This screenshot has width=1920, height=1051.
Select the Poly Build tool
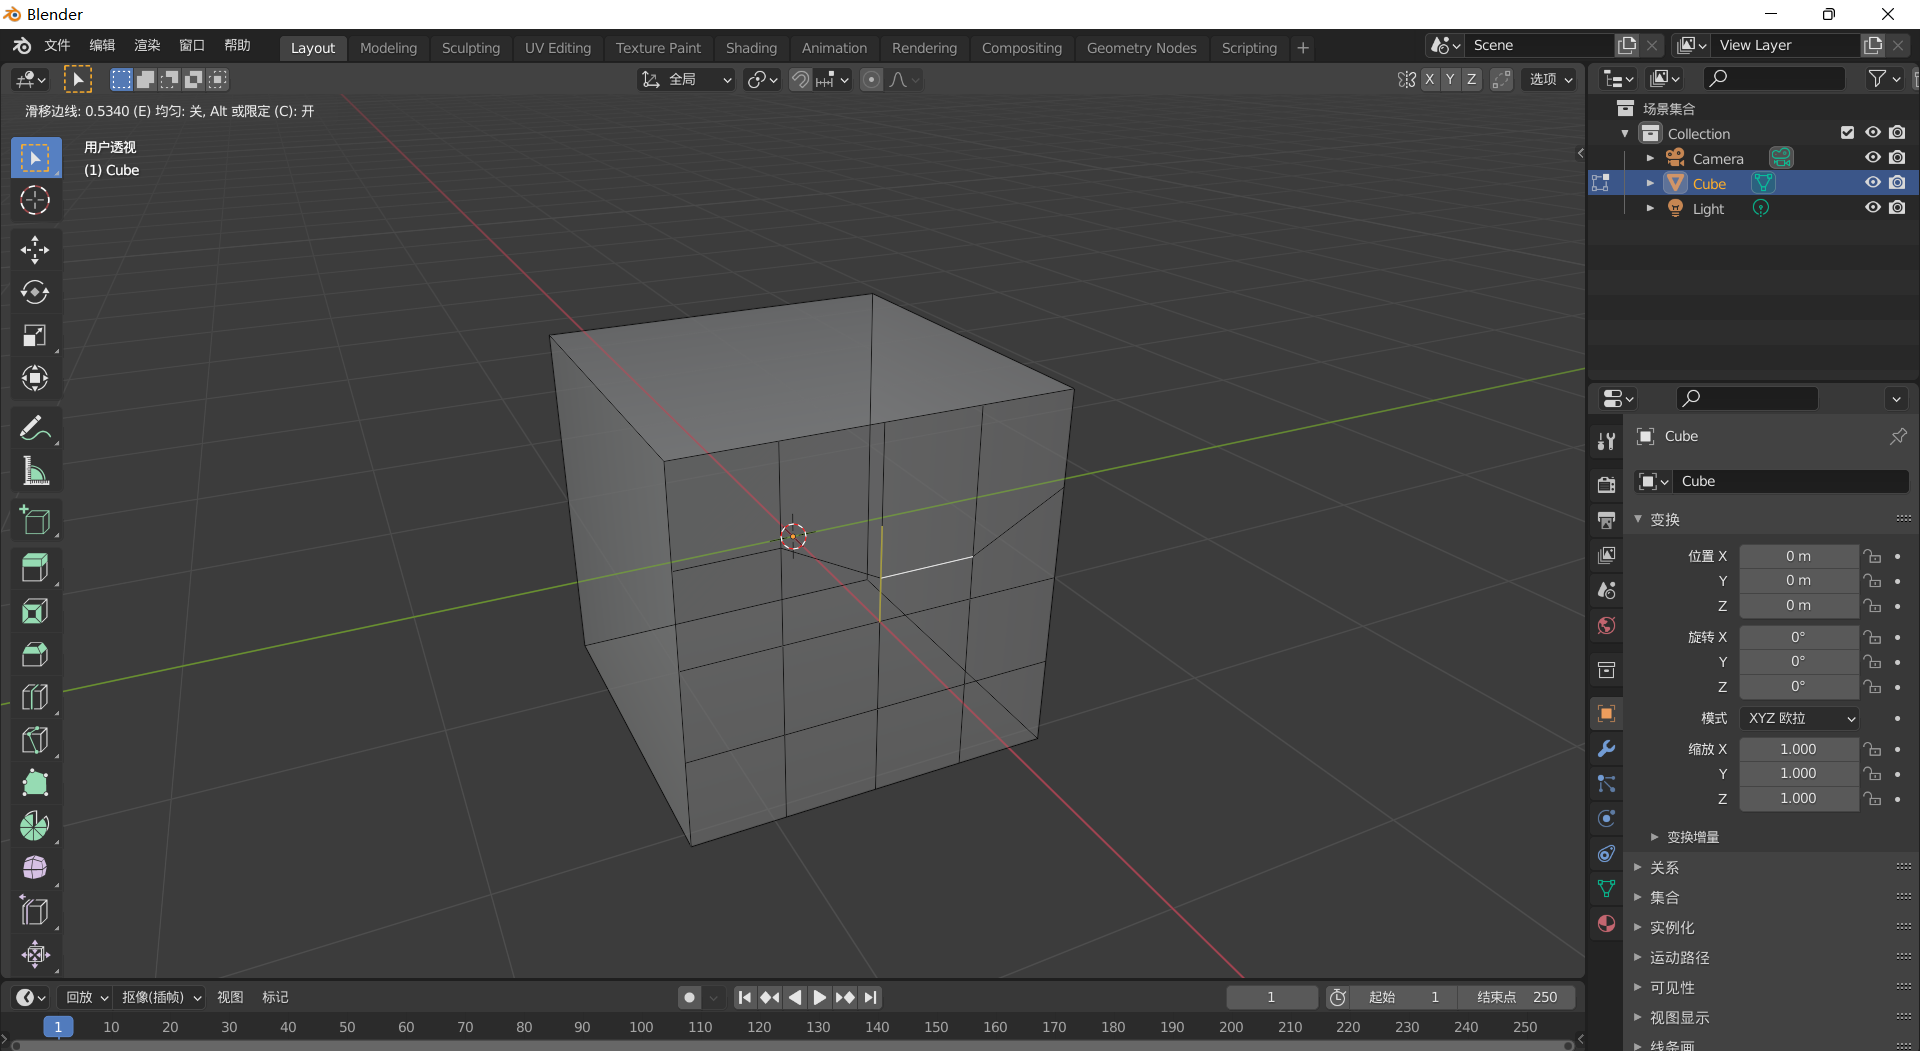tap(35, 783)
